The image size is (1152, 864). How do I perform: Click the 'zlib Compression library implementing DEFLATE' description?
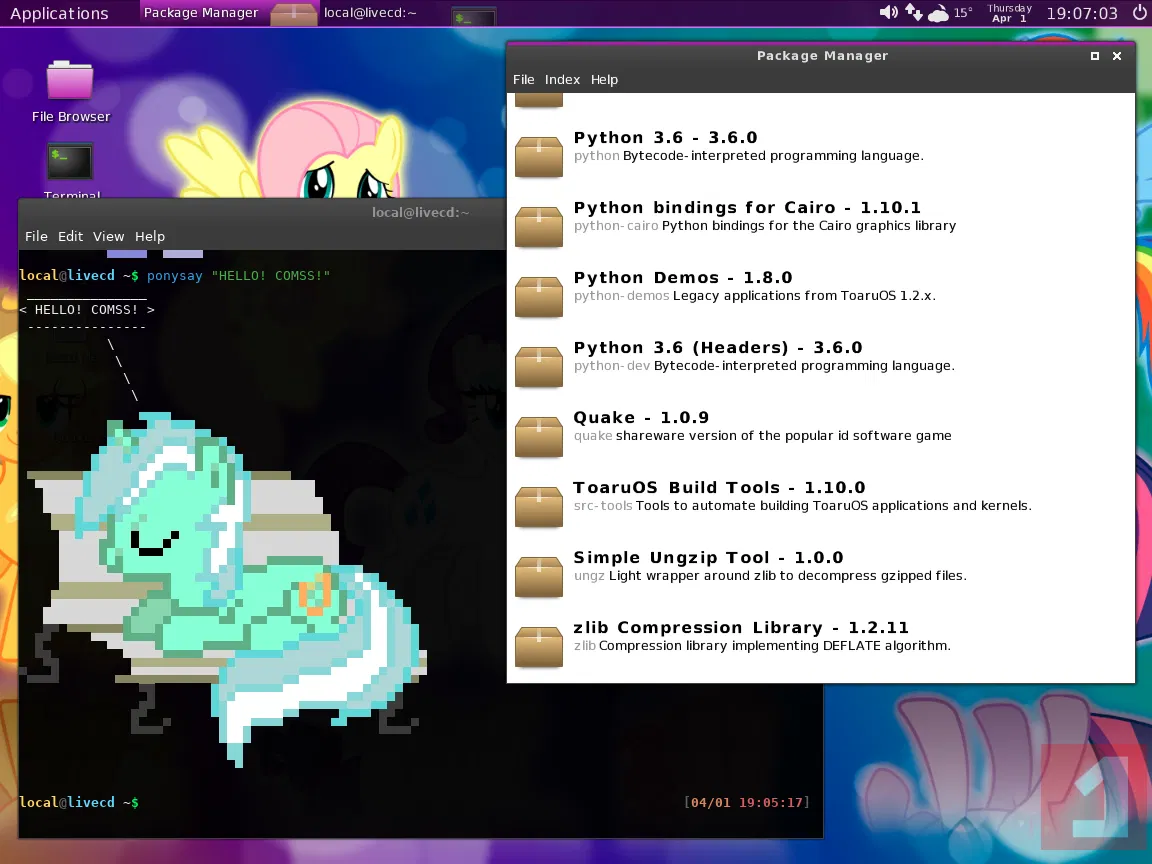click(x=762, y=645)
